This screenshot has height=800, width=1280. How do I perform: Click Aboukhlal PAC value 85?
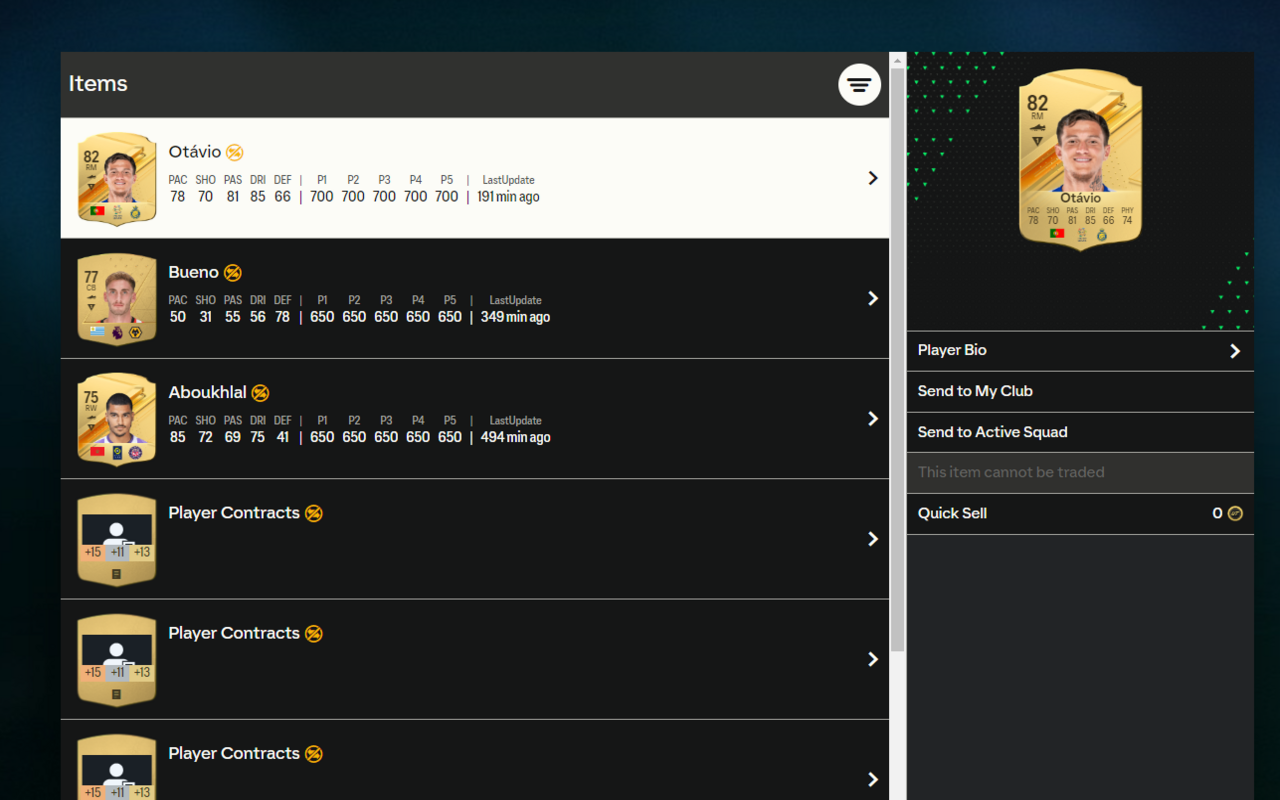pos(177,437)
